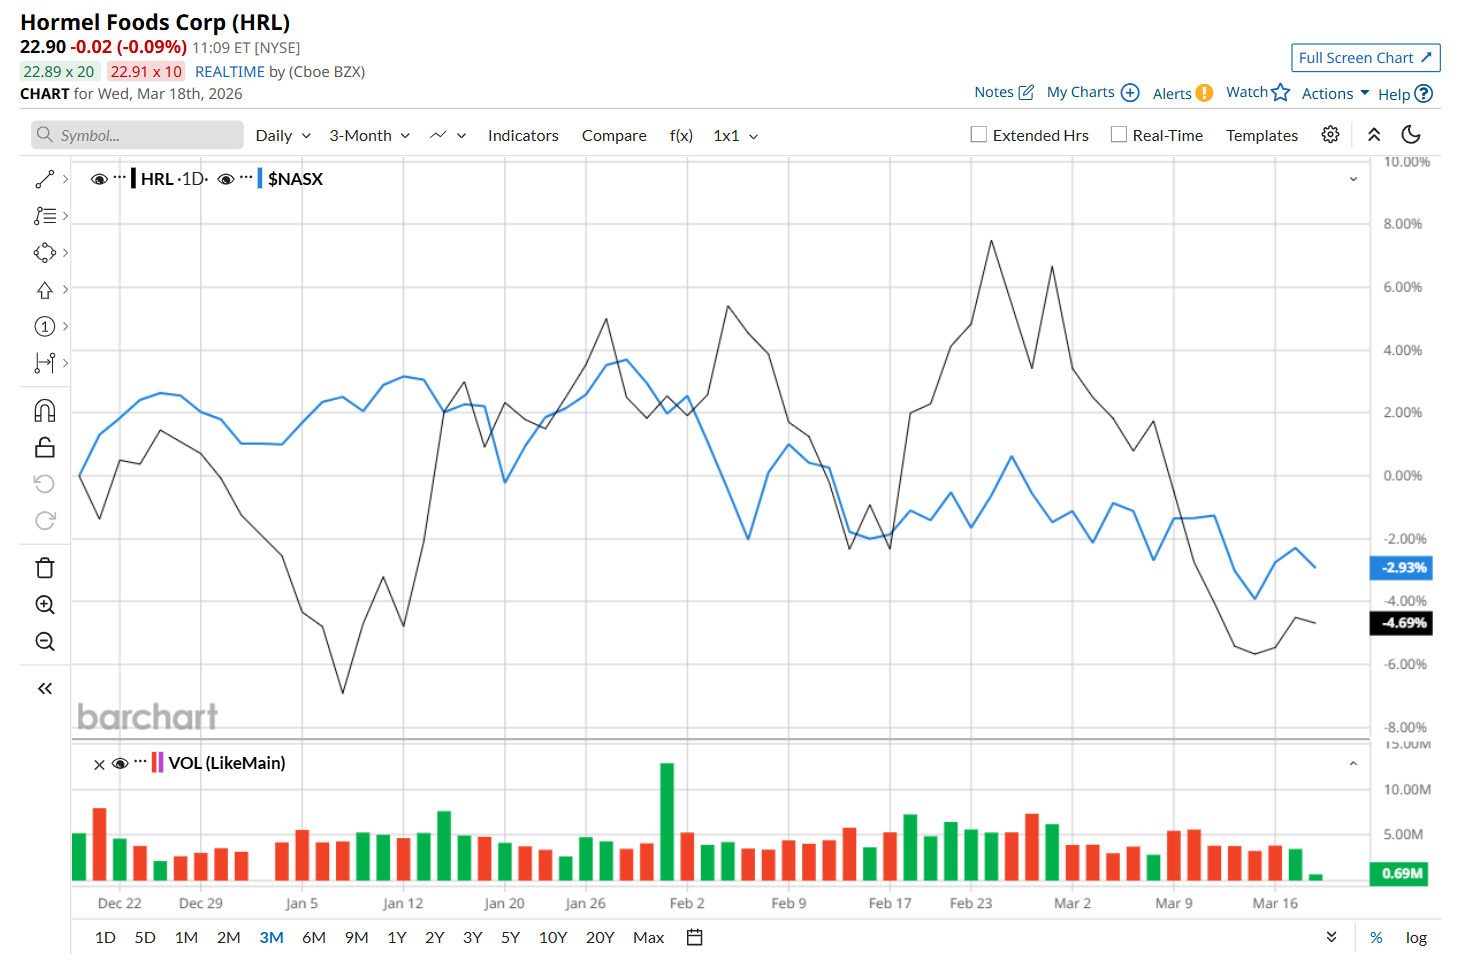Zoom out on the chart
1474x966 pixels.
tap(45, 642)
